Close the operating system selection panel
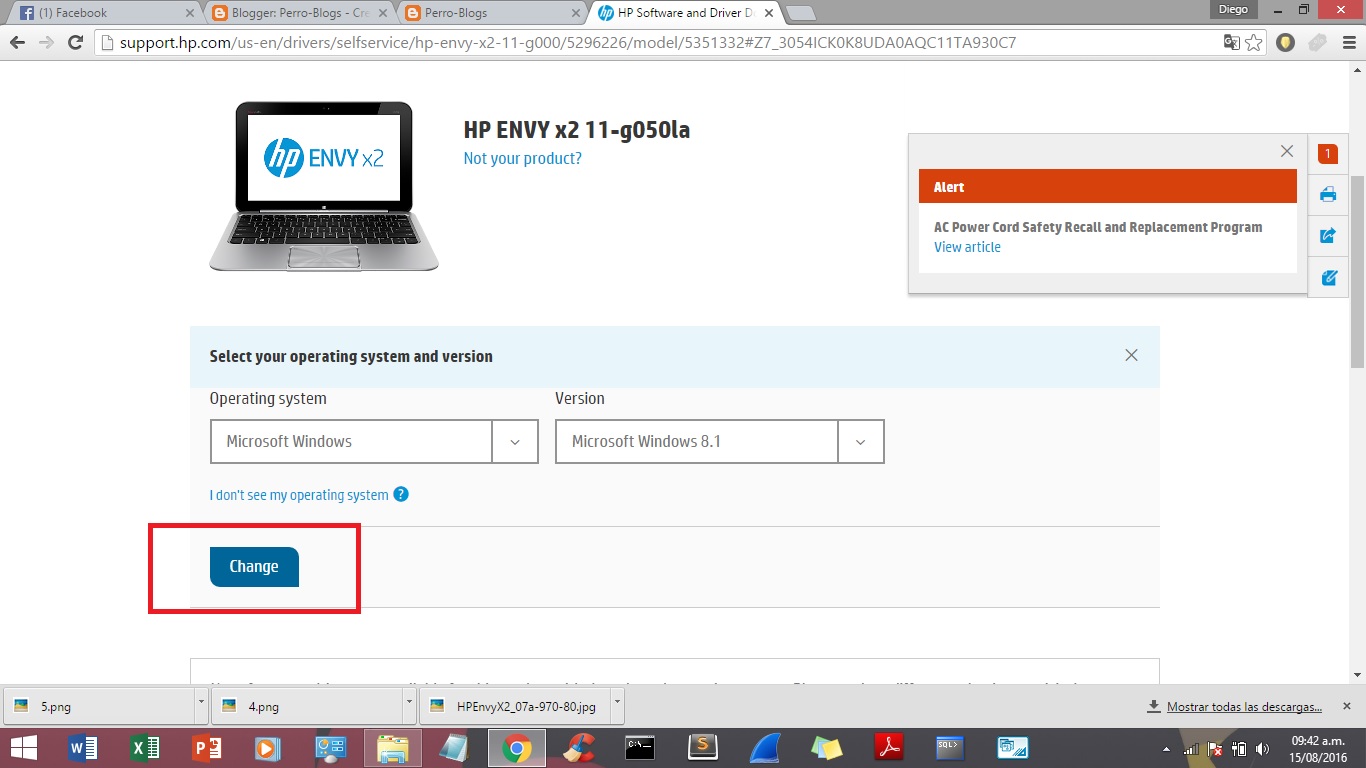 click(x=1131, y=355)
